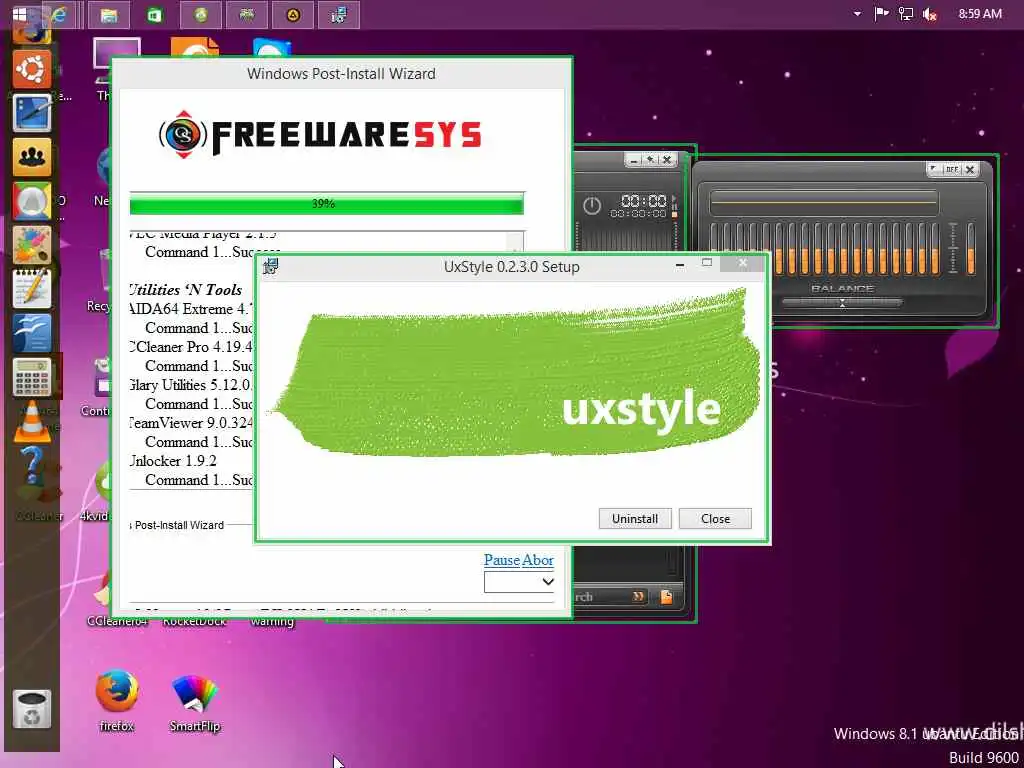Click the muted volume tray icon
Image resolution: width=1024 pixels, height=768 pixels.
pyautogui.click(x=930, y=14)
